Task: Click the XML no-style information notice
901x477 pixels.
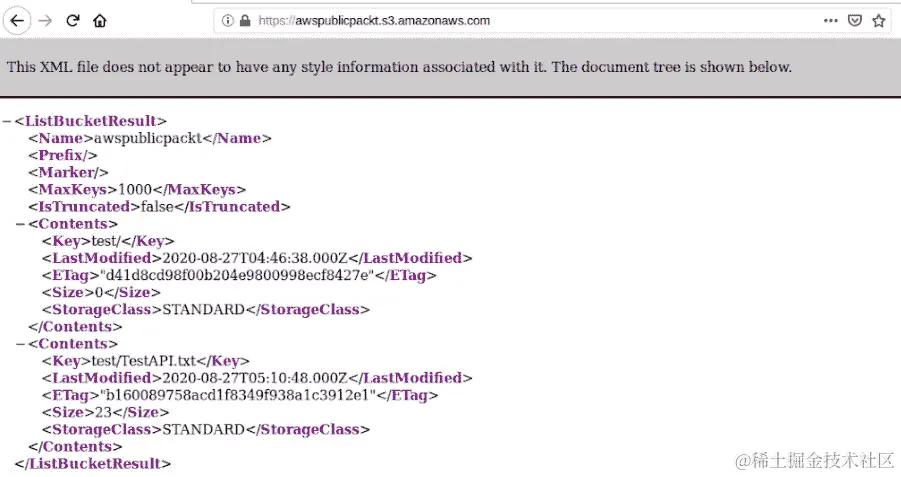Action: click(x=399, y=67)
